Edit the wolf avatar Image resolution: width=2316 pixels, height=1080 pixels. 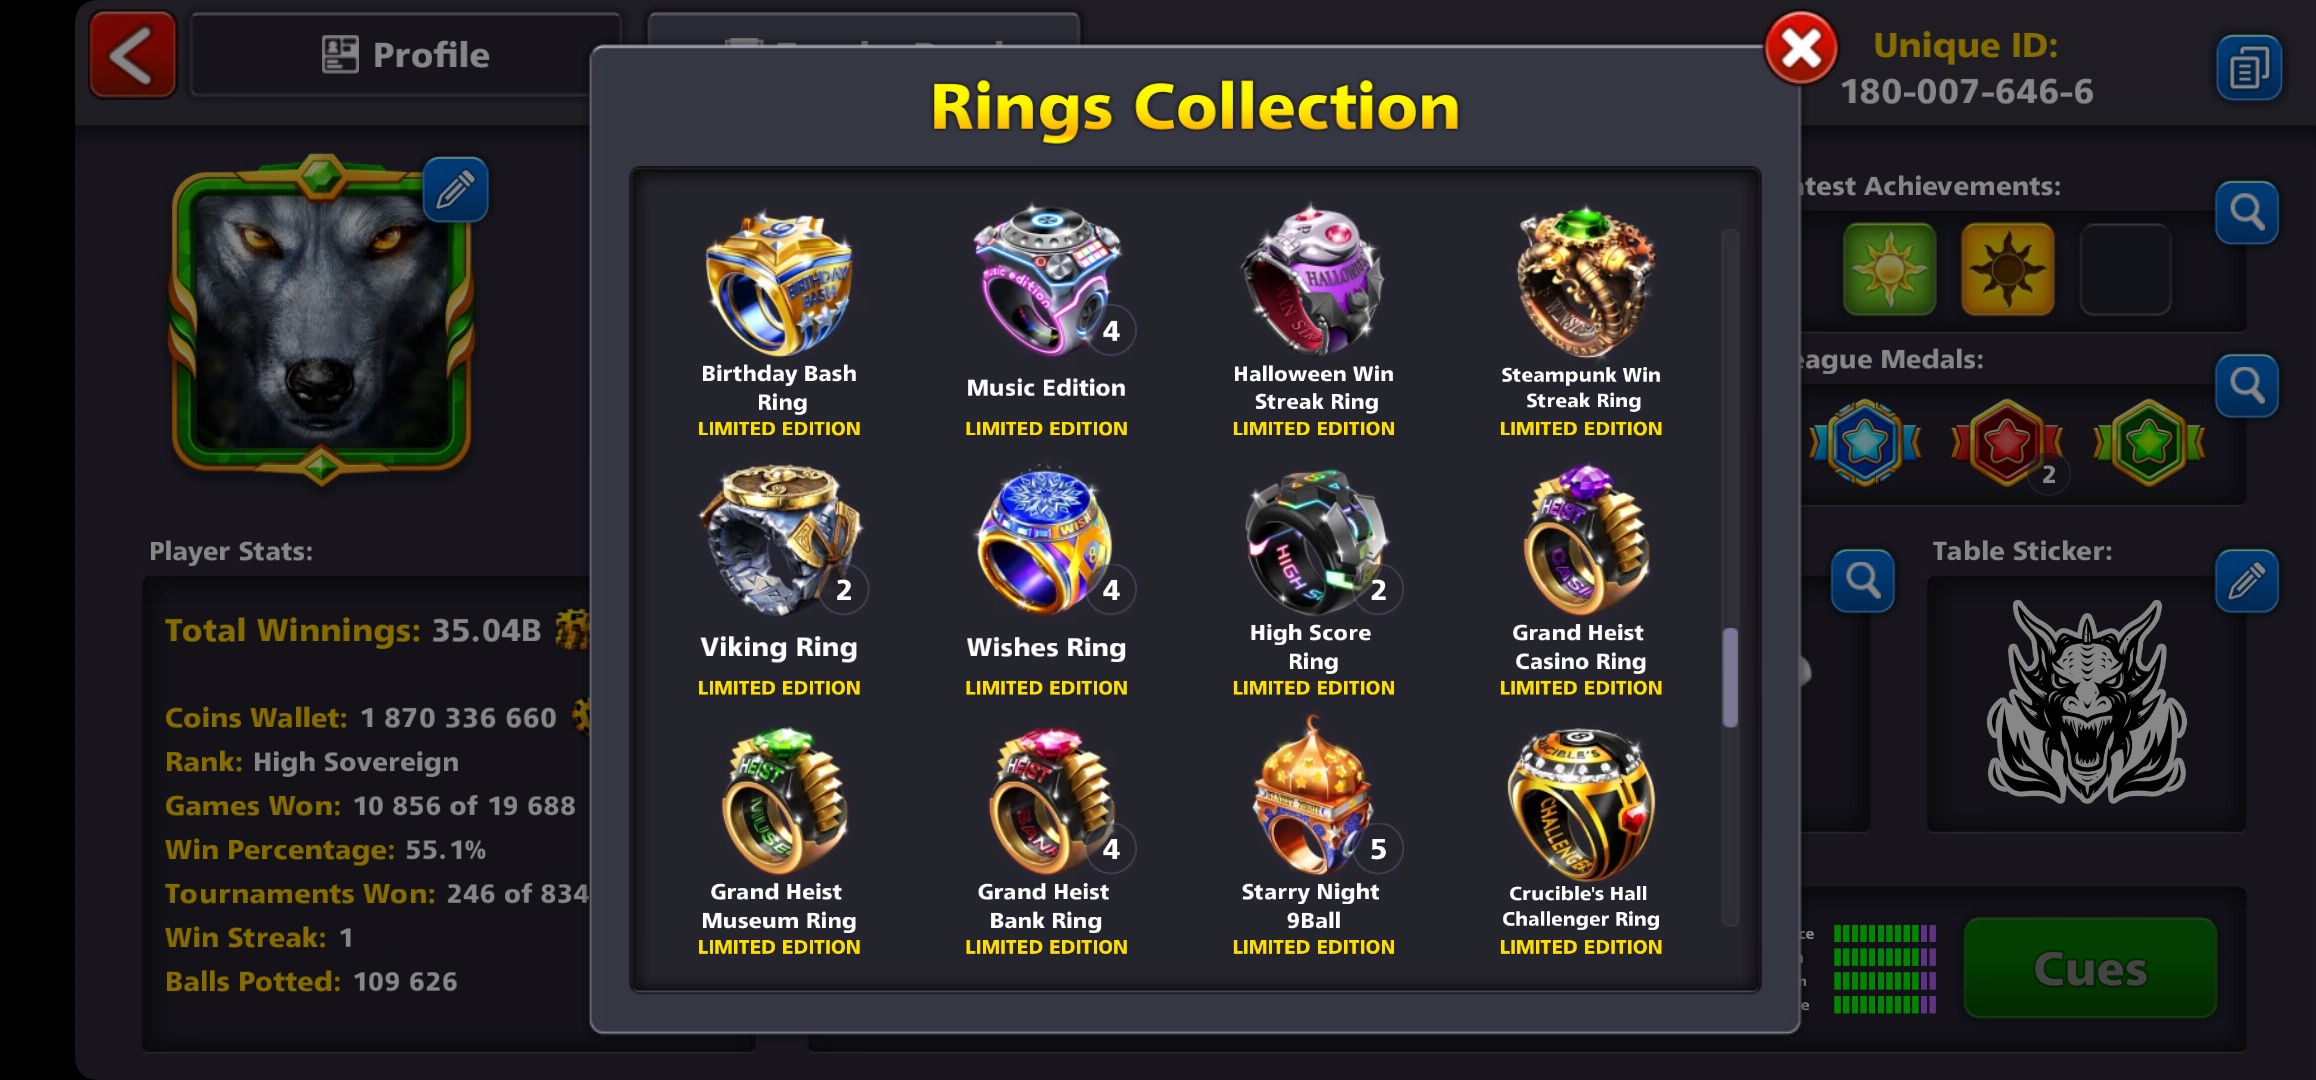click(x=455, y=189)
